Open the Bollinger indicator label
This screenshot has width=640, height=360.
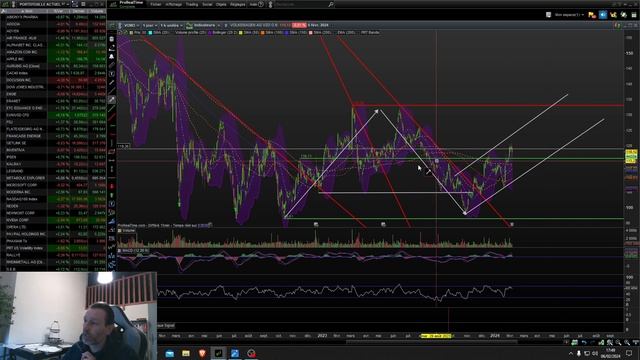tap(223, 33)
